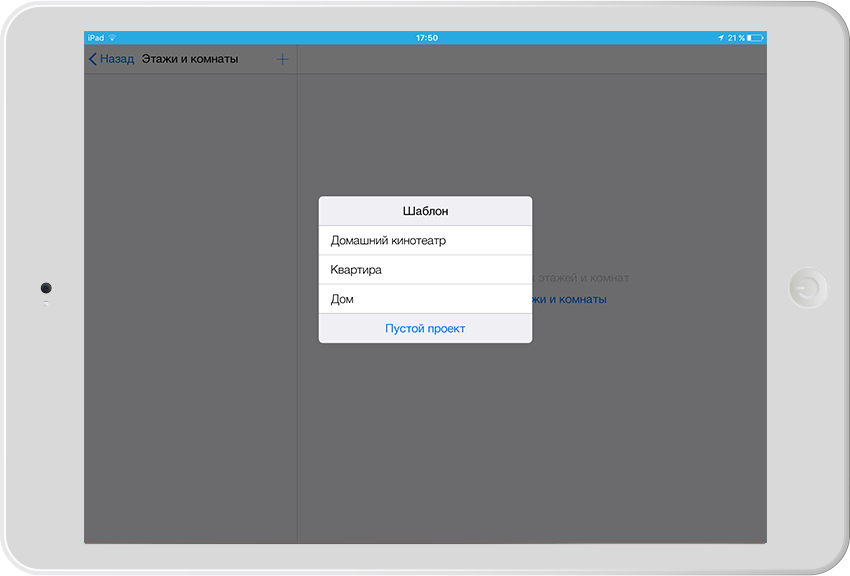
Task: Tap the location arrow icon in status bar
Action: [720, 38]
